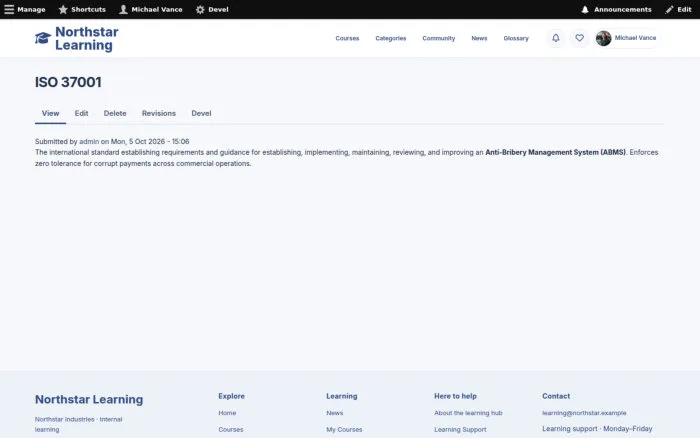Open the Devel tab under title

[201, 113]
